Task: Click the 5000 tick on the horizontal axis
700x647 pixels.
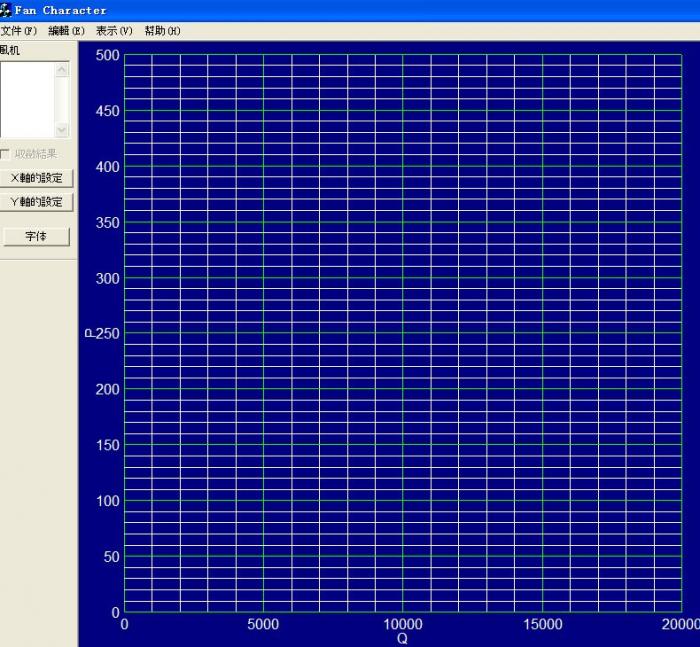Action: pyautogui.click(x=263, y=625)
